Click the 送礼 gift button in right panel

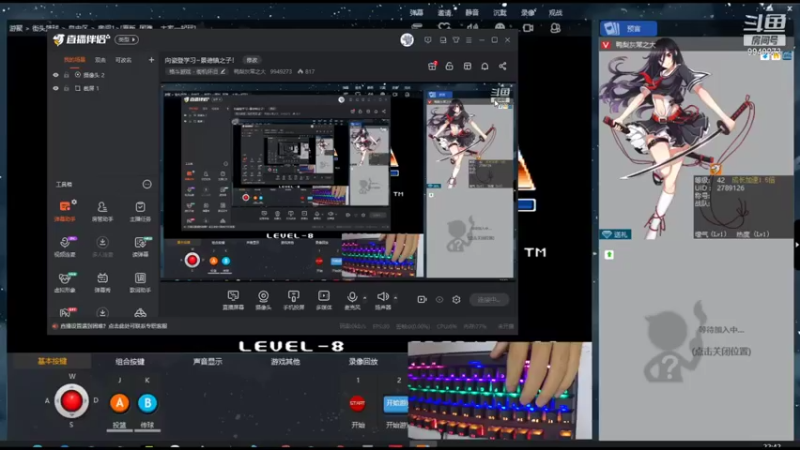click(615, 235)
